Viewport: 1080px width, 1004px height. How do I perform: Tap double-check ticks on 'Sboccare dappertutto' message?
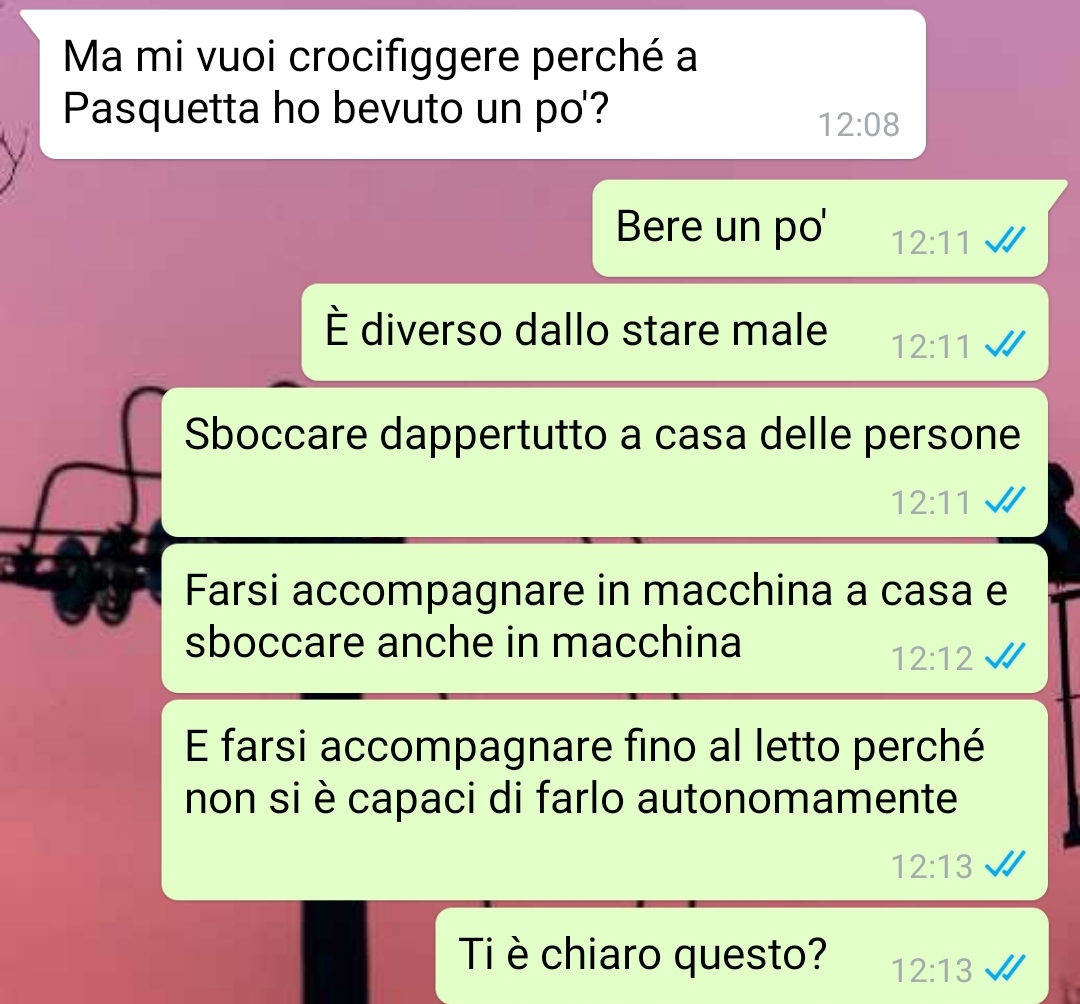pos(1005,501)
